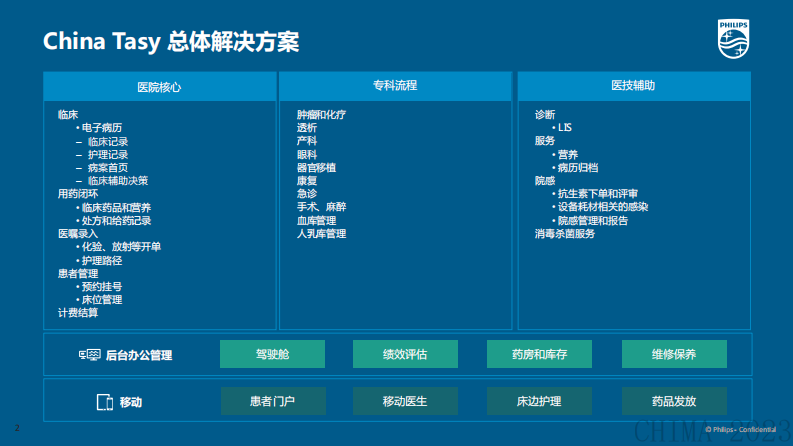Screen dimensions: 793x446
Task: Choose the 药品发放 box
Action: coord(674,401)
